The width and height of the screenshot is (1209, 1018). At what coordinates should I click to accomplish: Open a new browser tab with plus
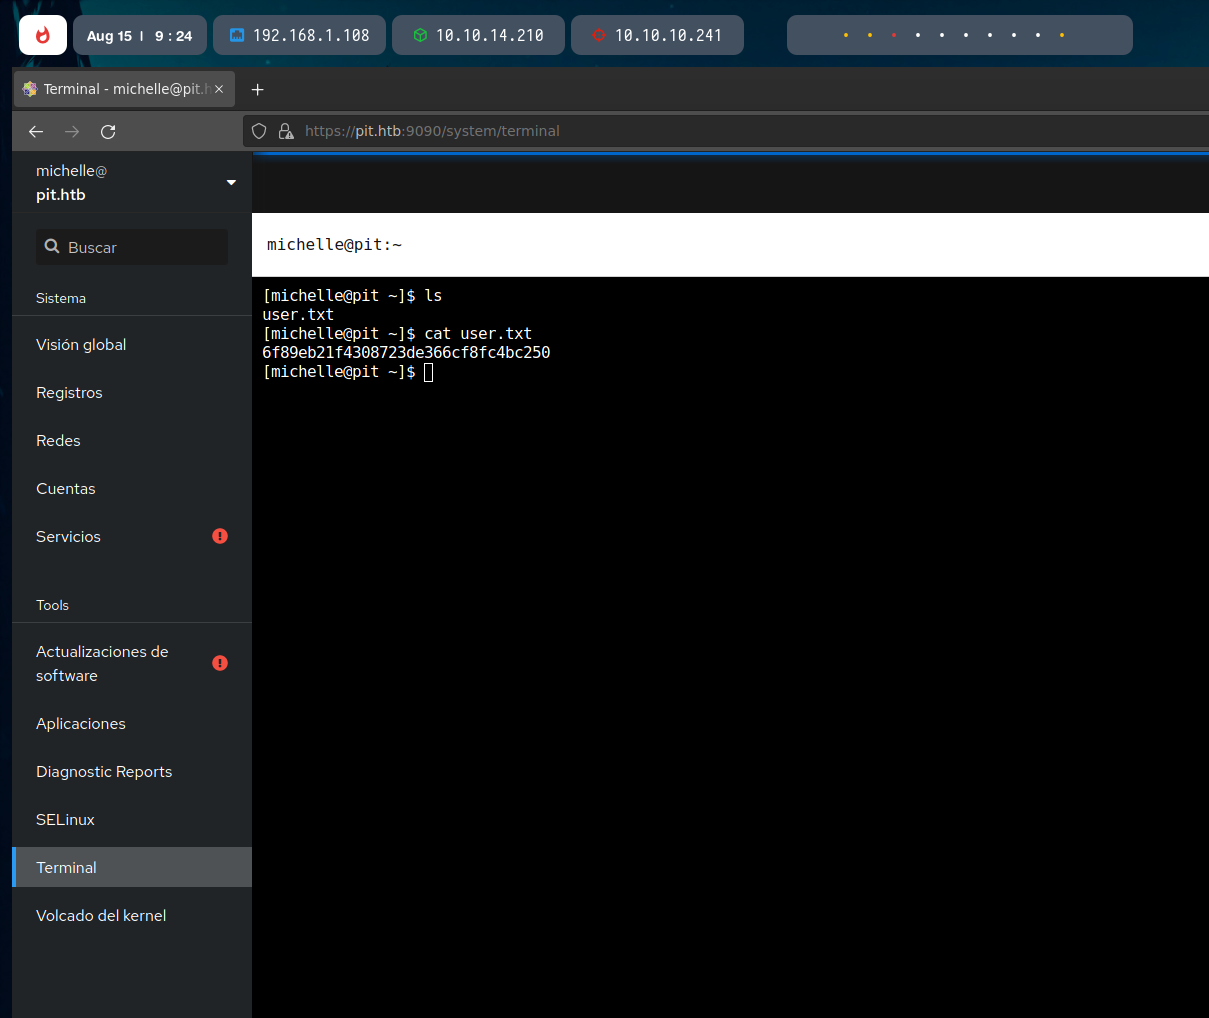pos(257,89)
